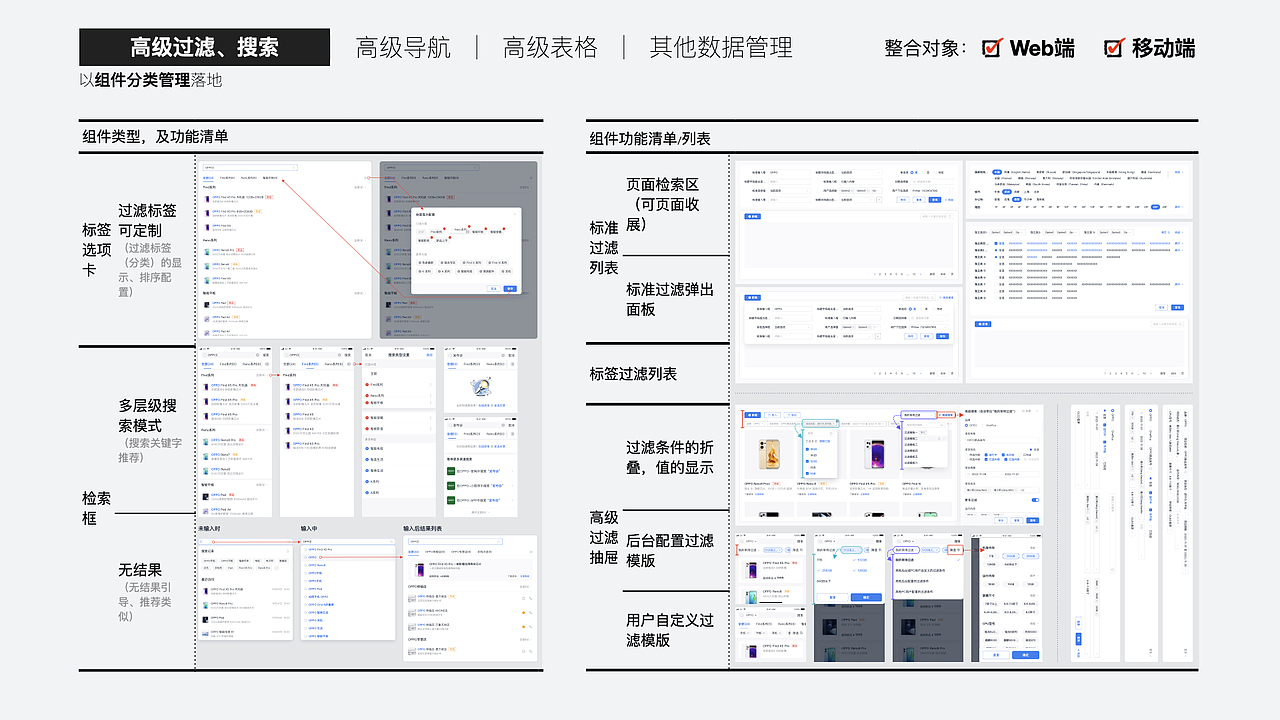The height and width of the screenshot is (720, 1280).
Task: Switch to the 高级表格 tab
Action: click(x=550, y=47)
